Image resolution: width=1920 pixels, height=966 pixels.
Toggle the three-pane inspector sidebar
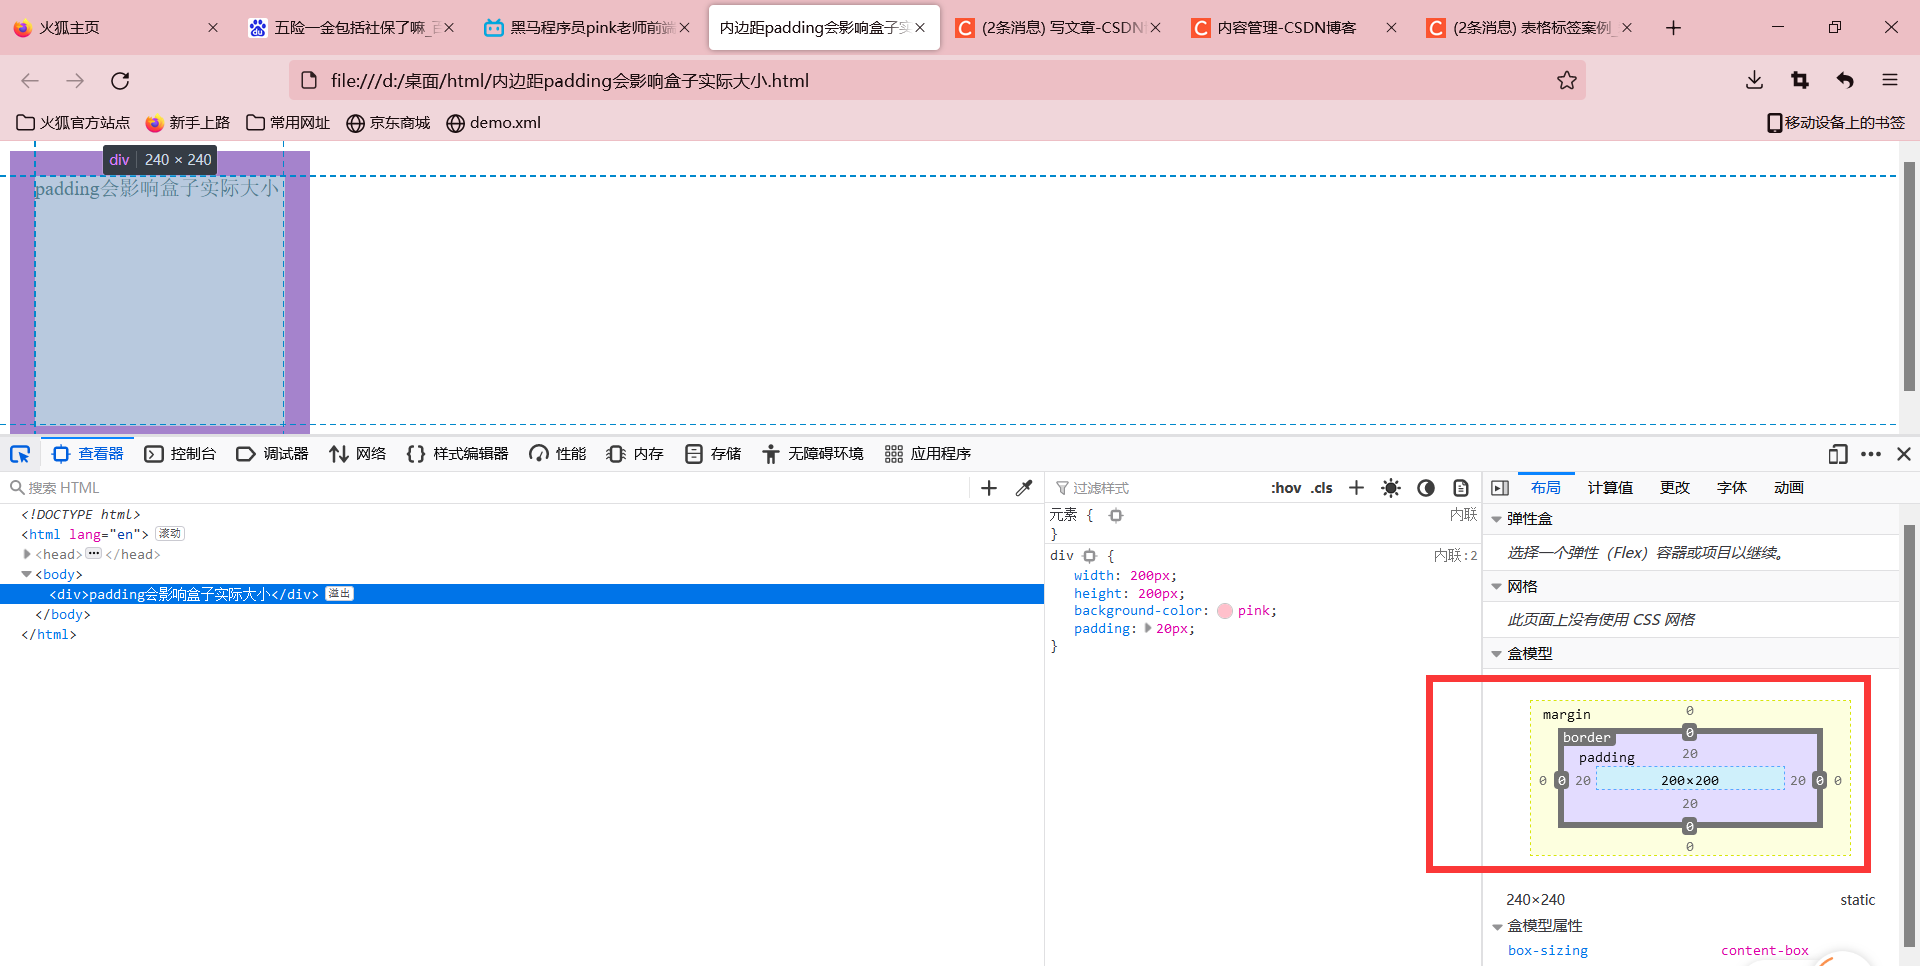tap(1500, 488)
